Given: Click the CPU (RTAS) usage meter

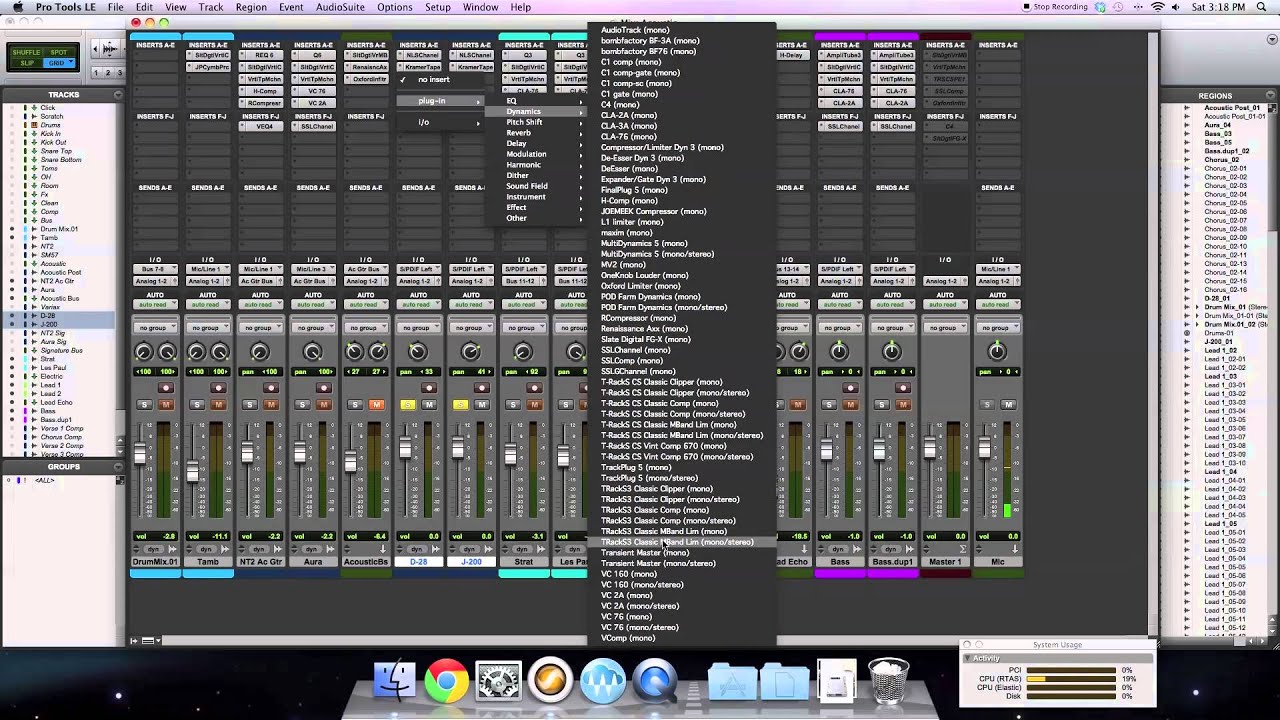Looking at the screenshot, I should pos(1070,679).
